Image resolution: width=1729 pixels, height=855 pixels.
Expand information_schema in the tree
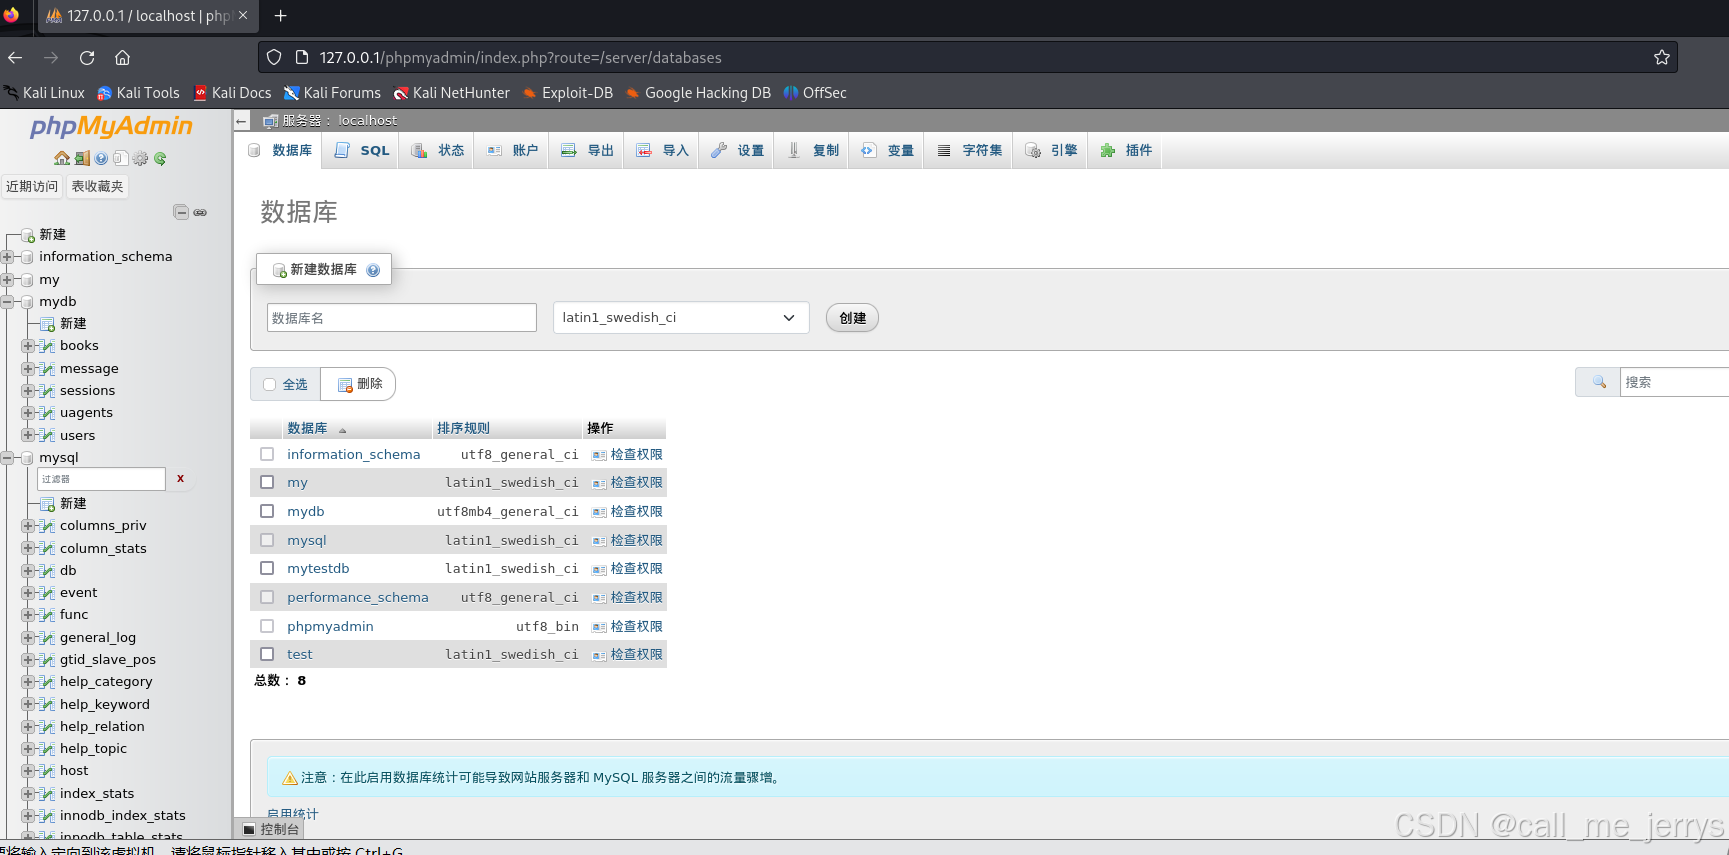[x=7, y=257]
